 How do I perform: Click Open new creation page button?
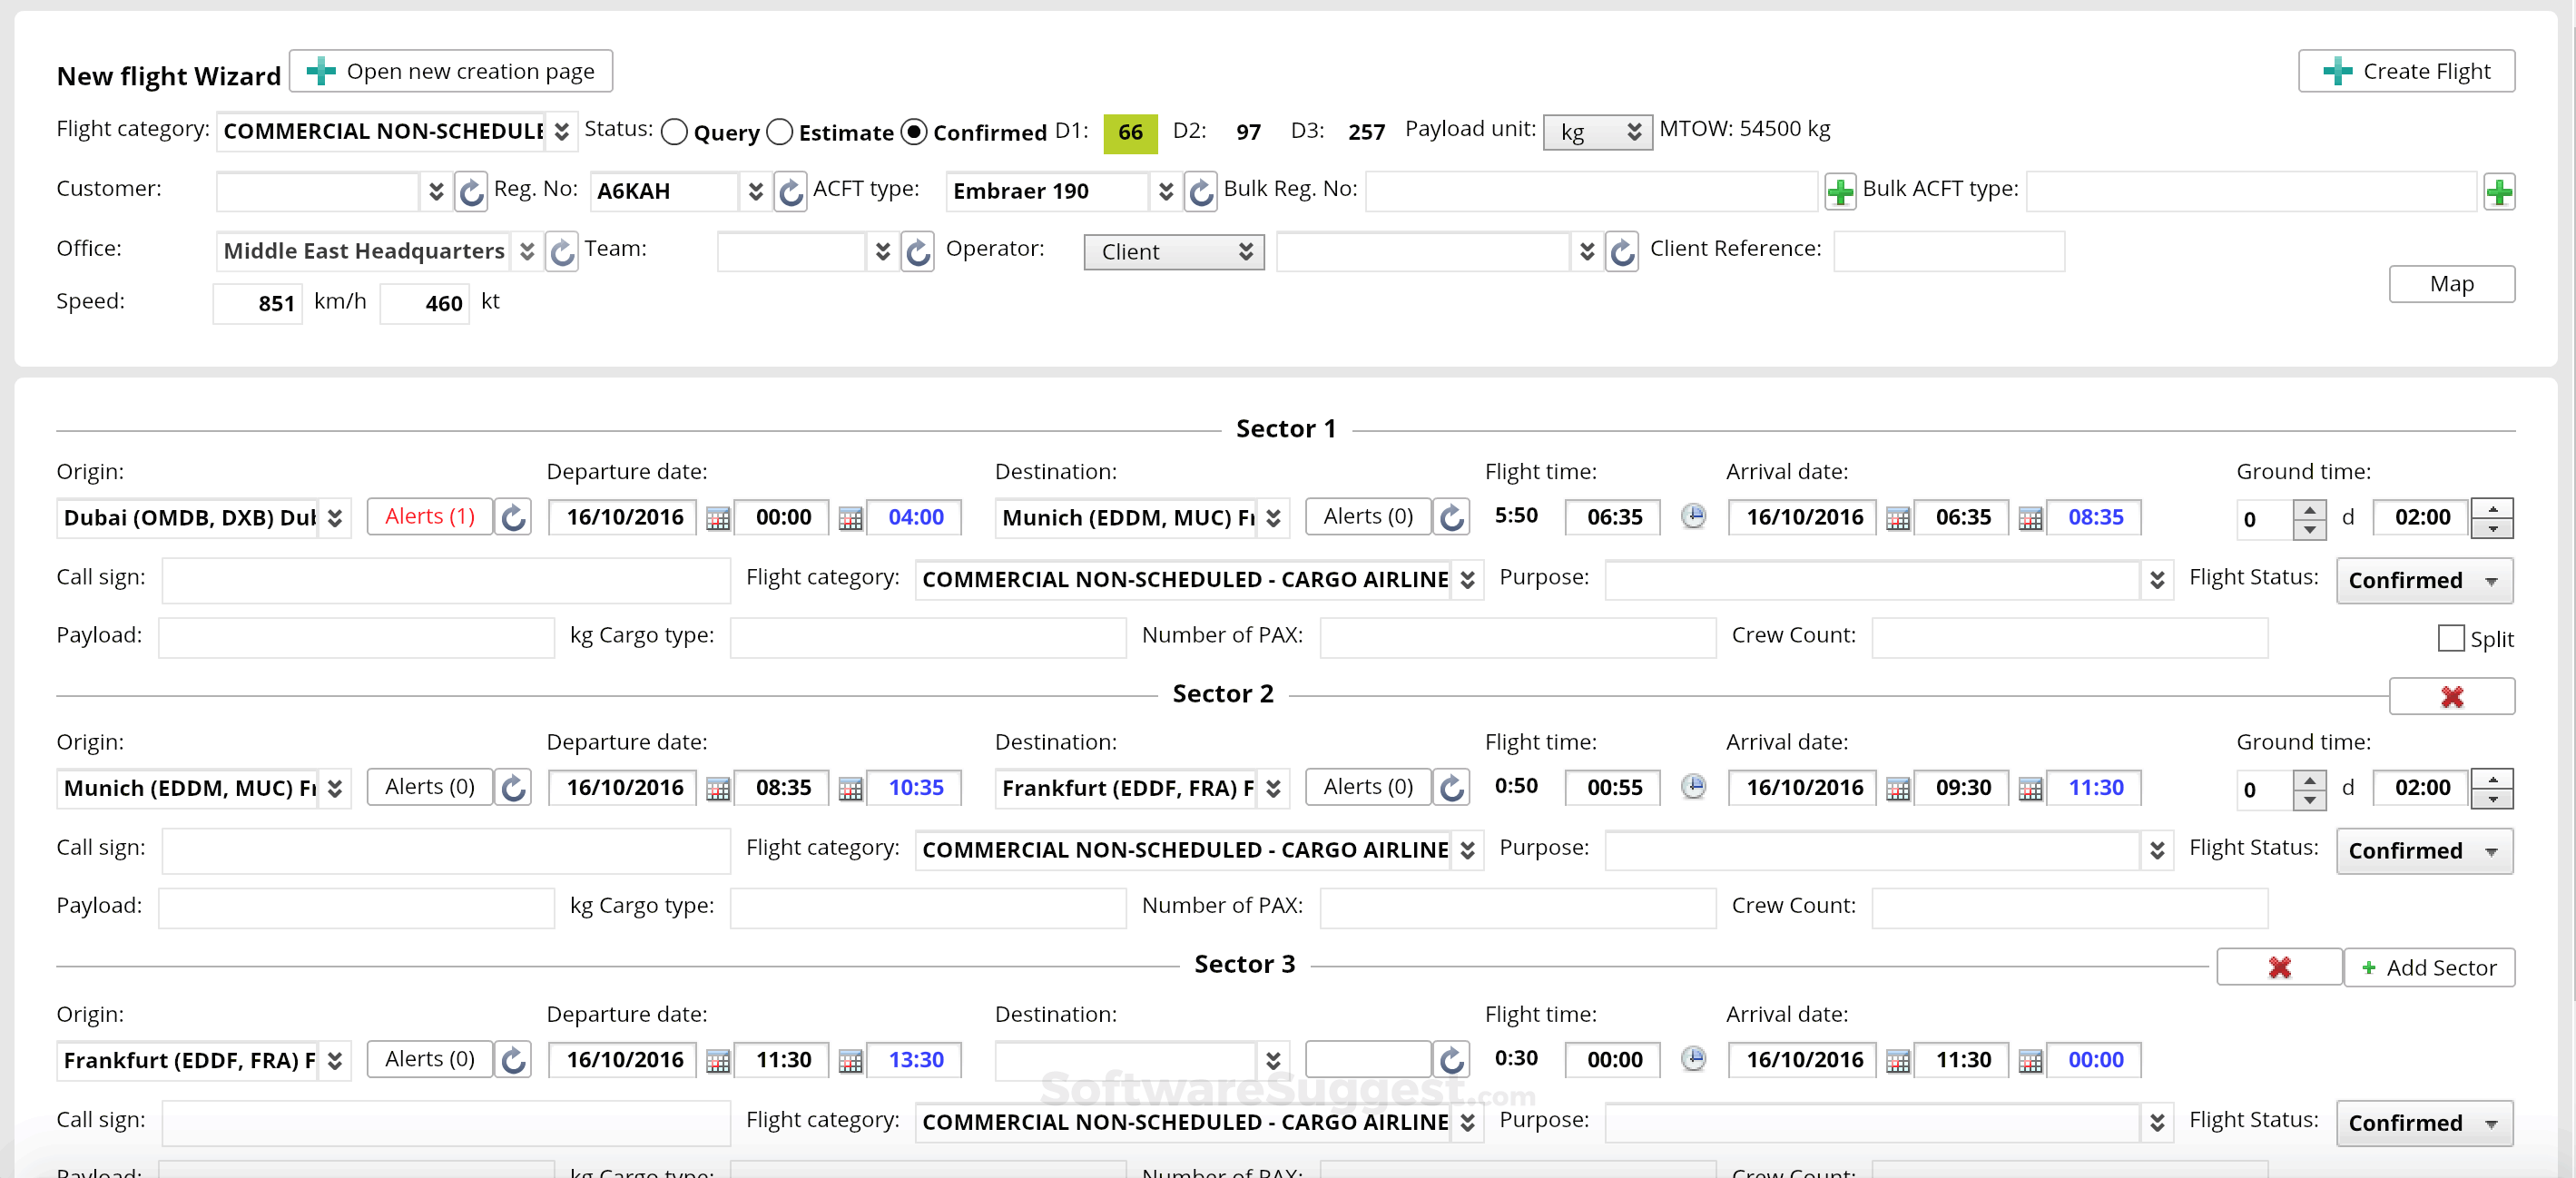pyautogui.click(x=451, y=71)
